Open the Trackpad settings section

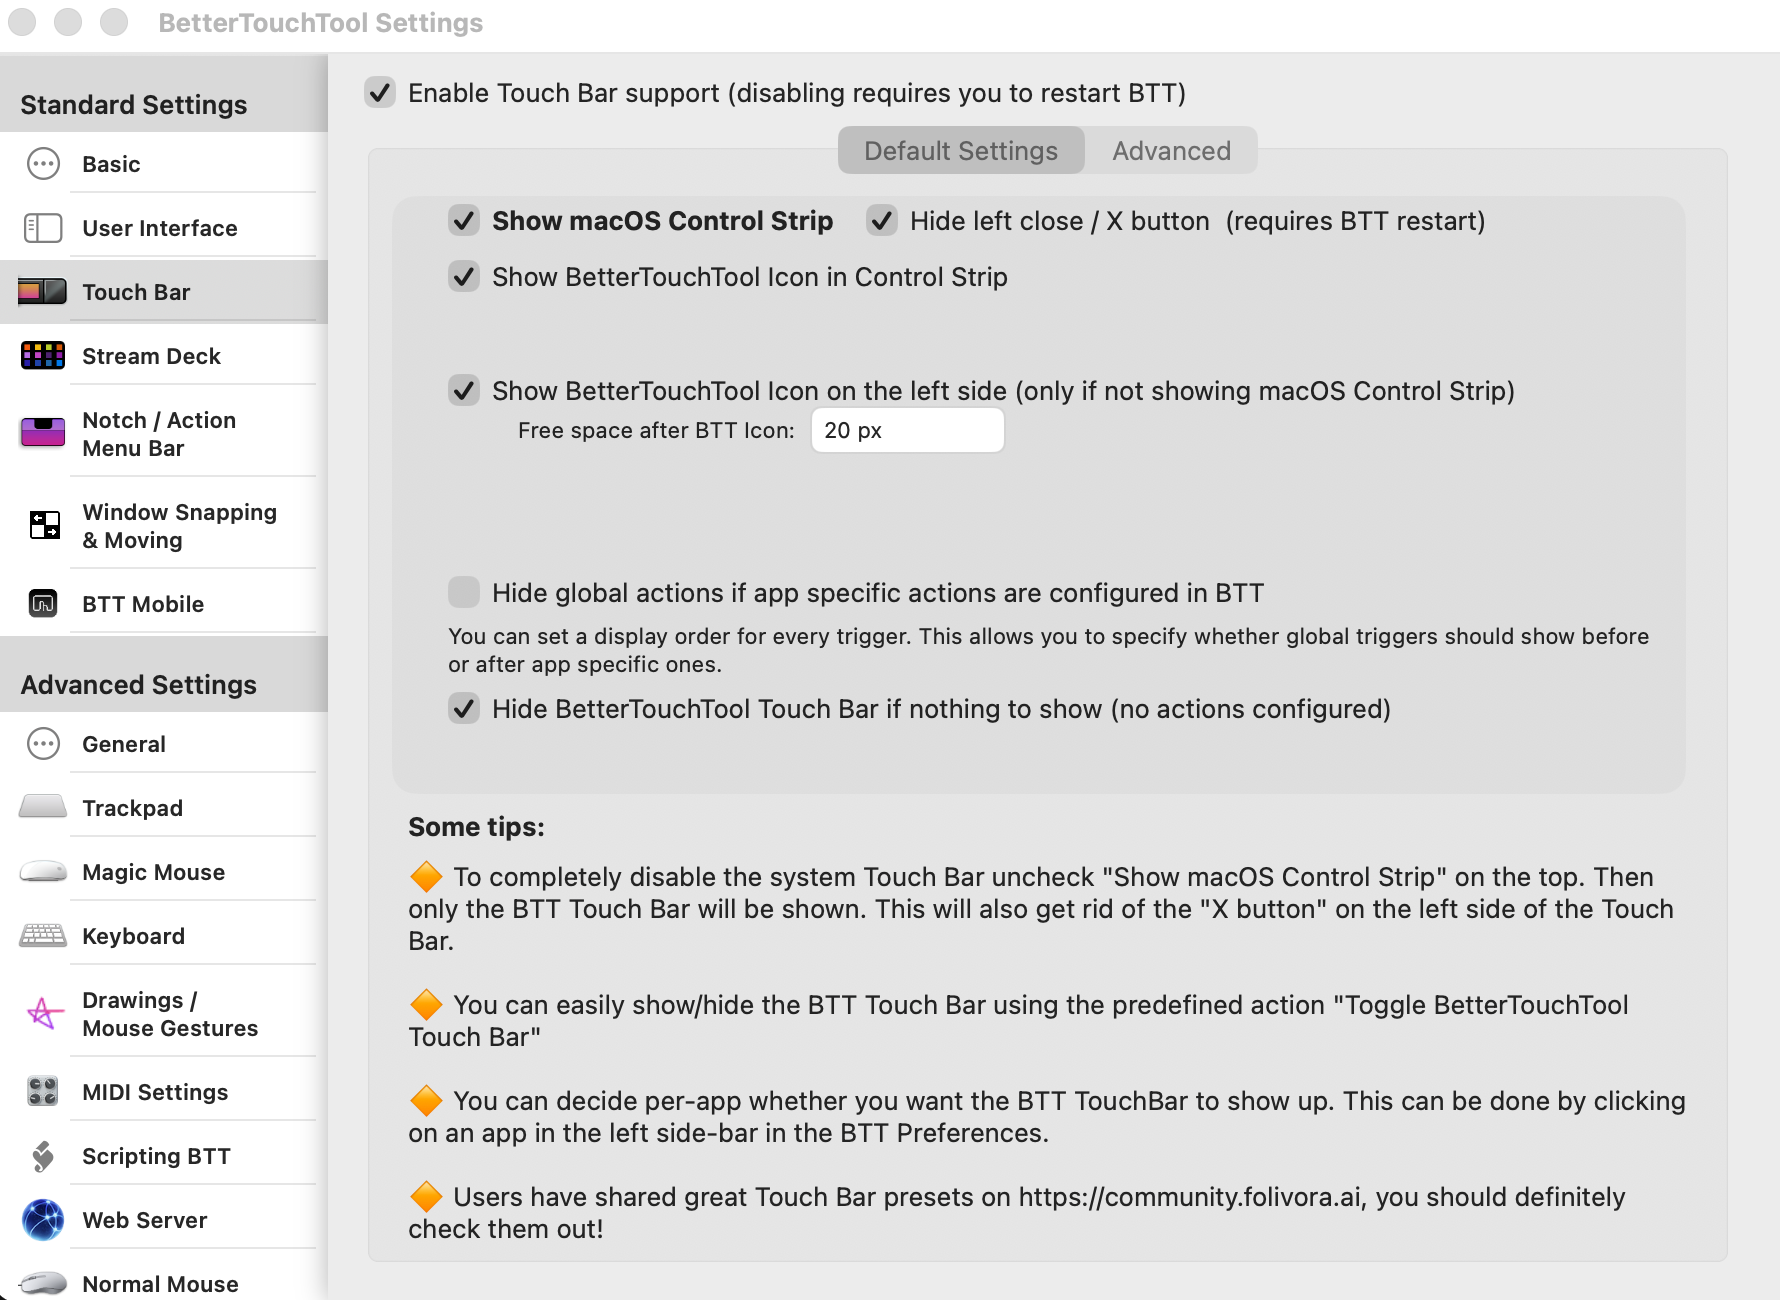[x=132, y=808]
